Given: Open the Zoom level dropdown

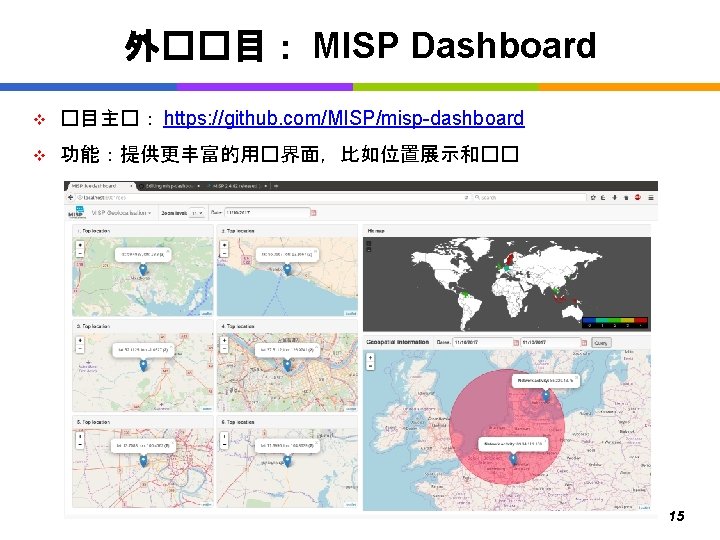Looking at the screenshot, I should 197,213.
